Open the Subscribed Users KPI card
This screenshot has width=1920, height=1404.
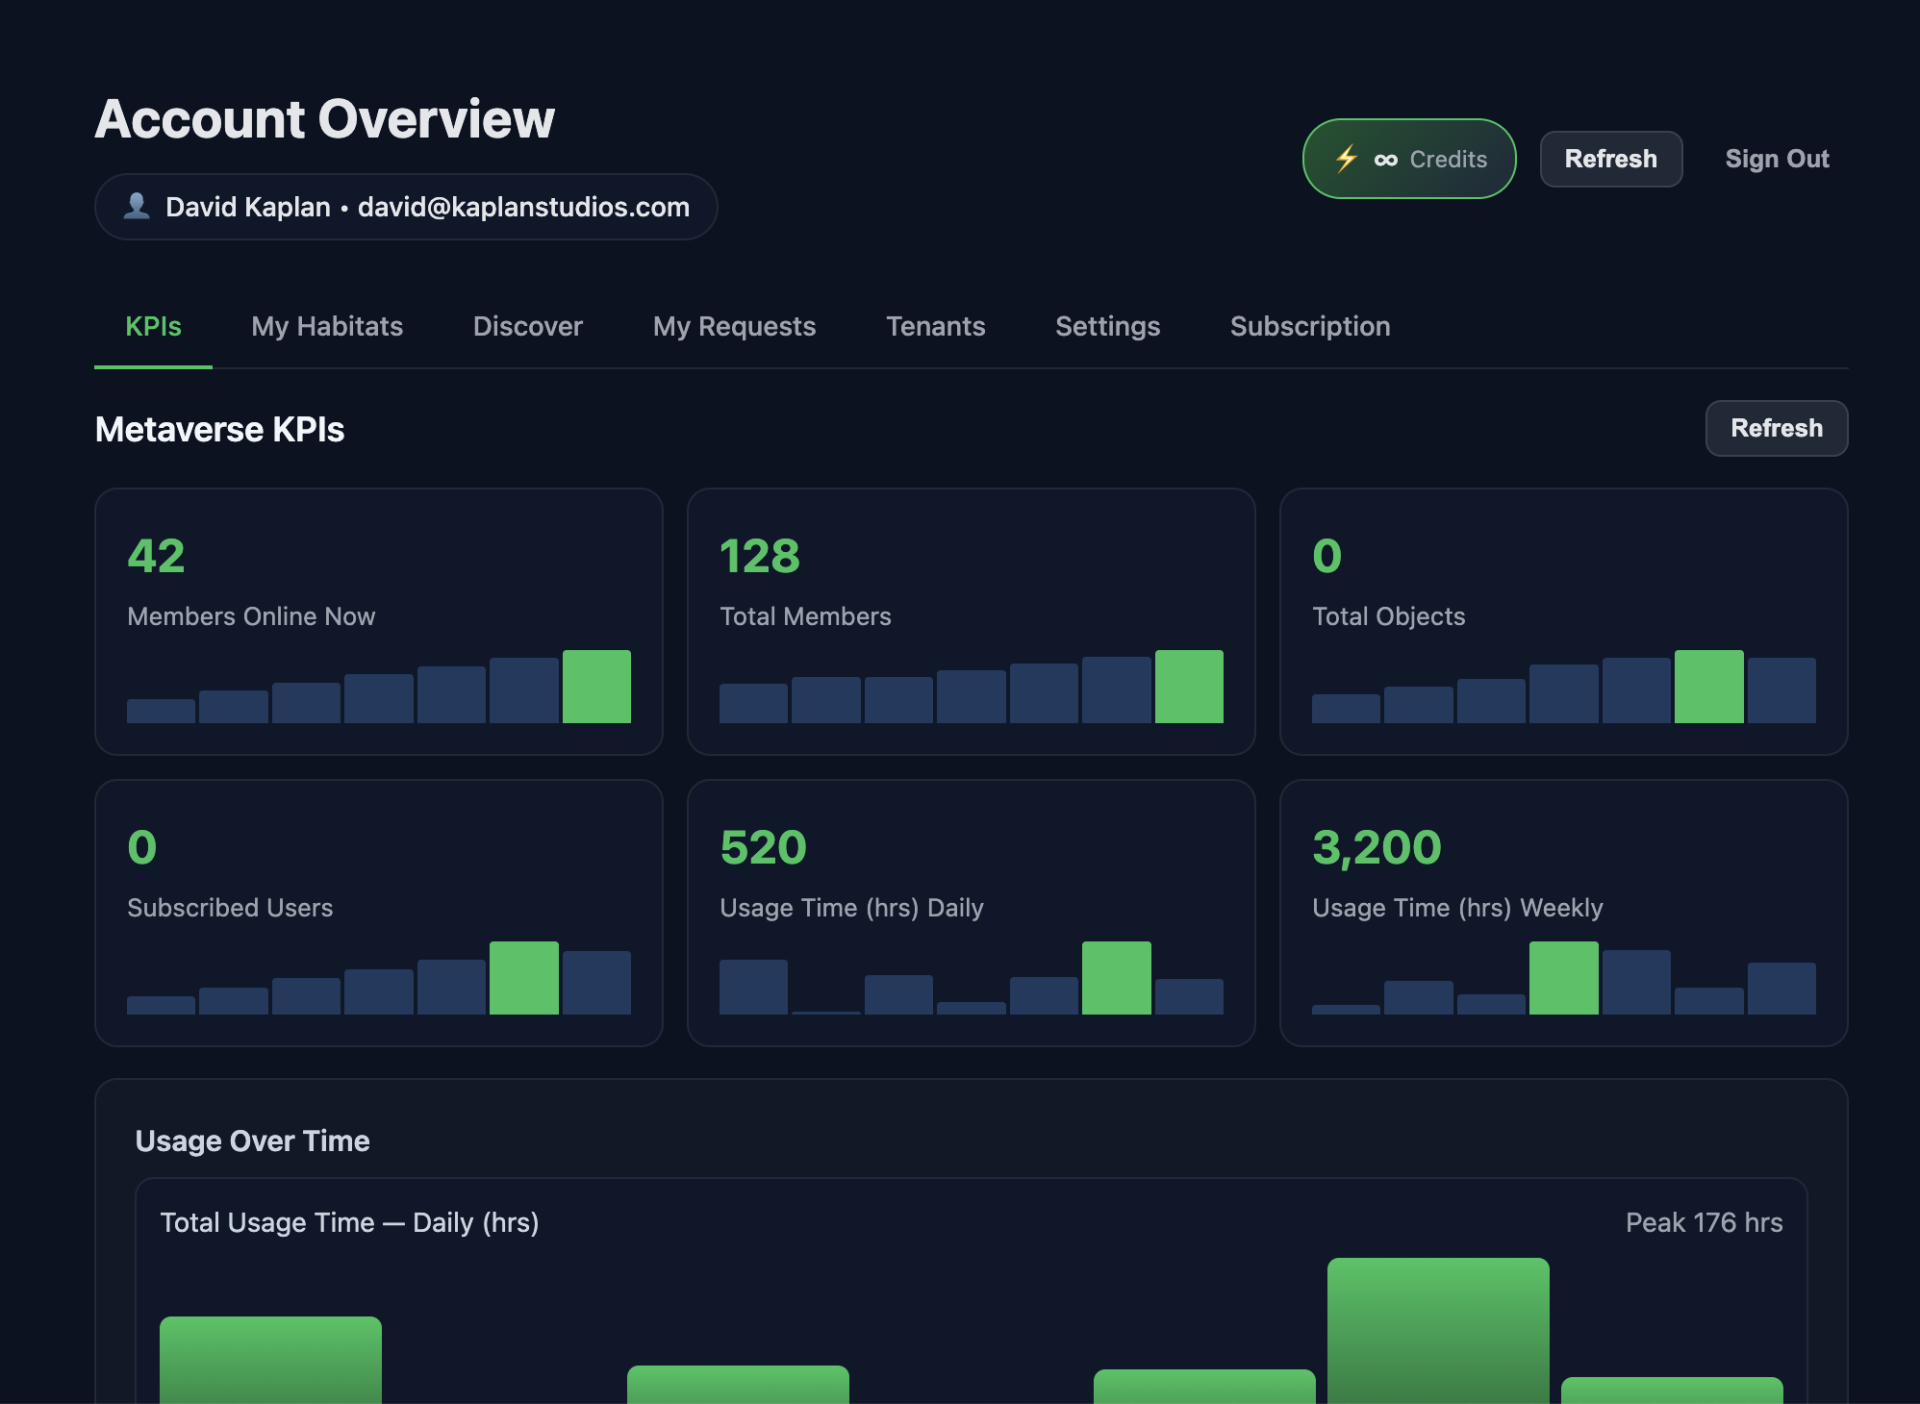[x=378, y=912]
